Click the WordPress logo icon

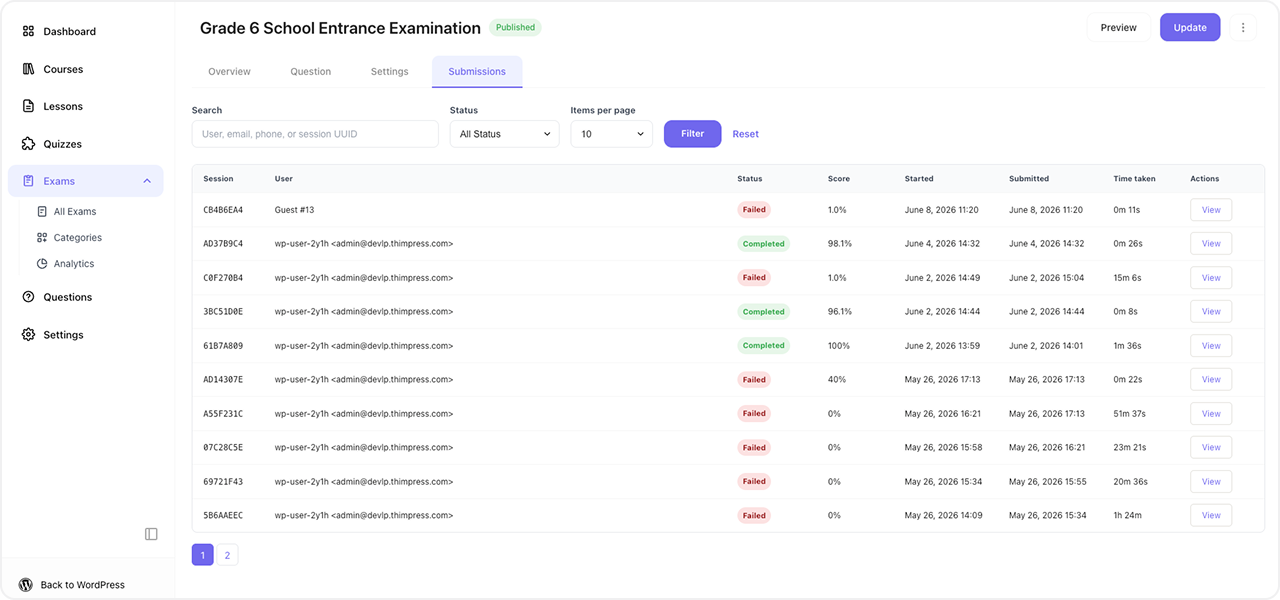pyautogui.click(x=26, y=585)
